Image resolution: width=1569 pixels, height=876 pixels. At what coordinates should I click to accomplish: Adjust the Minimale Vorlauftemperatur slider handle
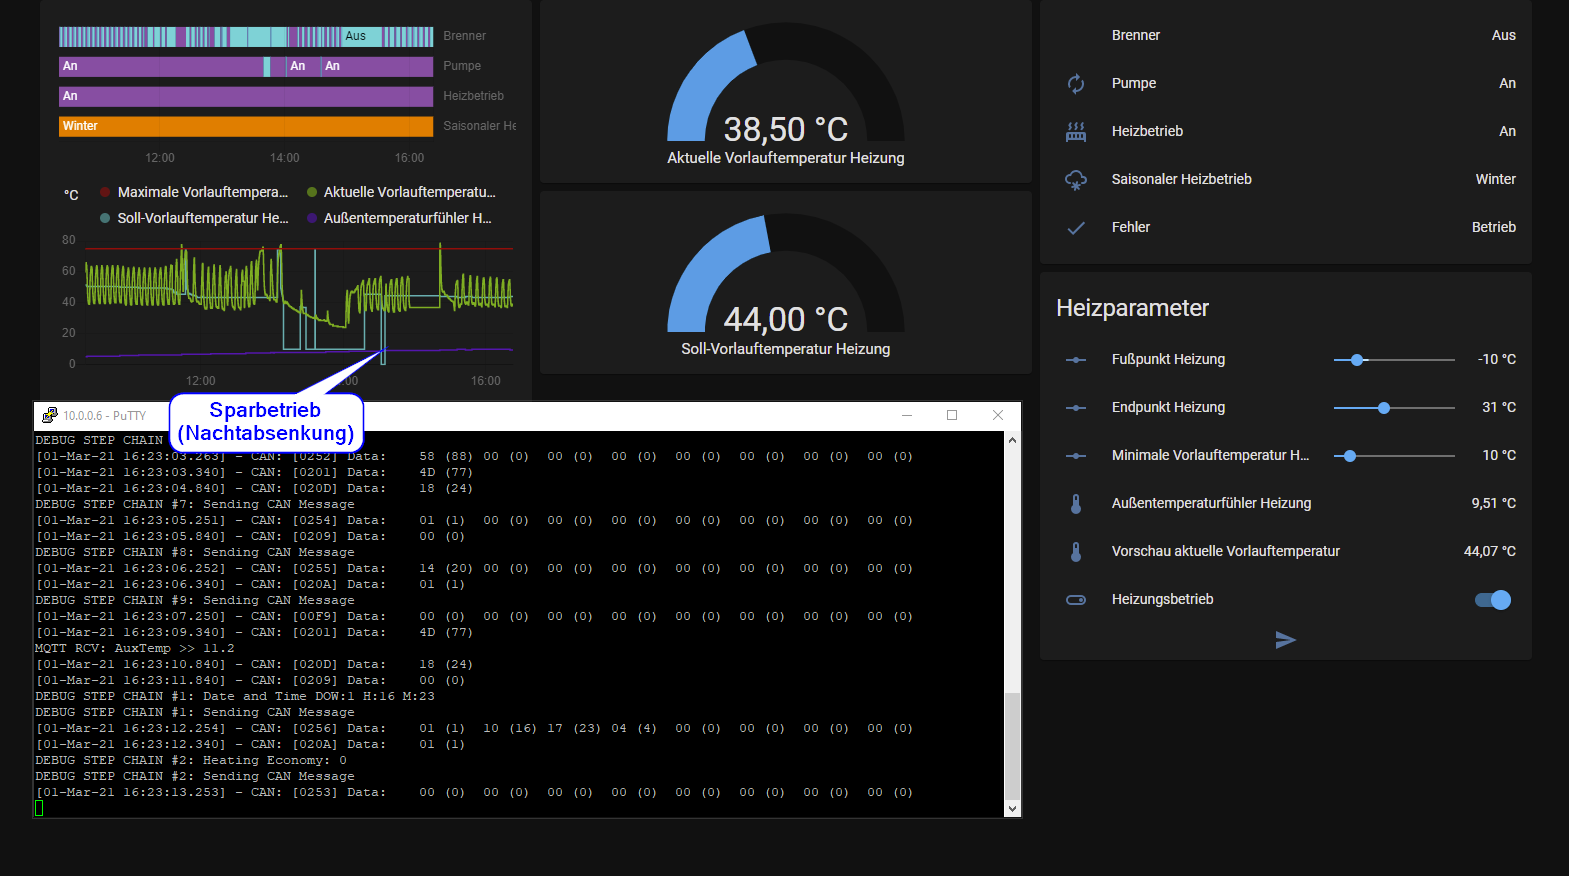click(x=1350, y=455)
